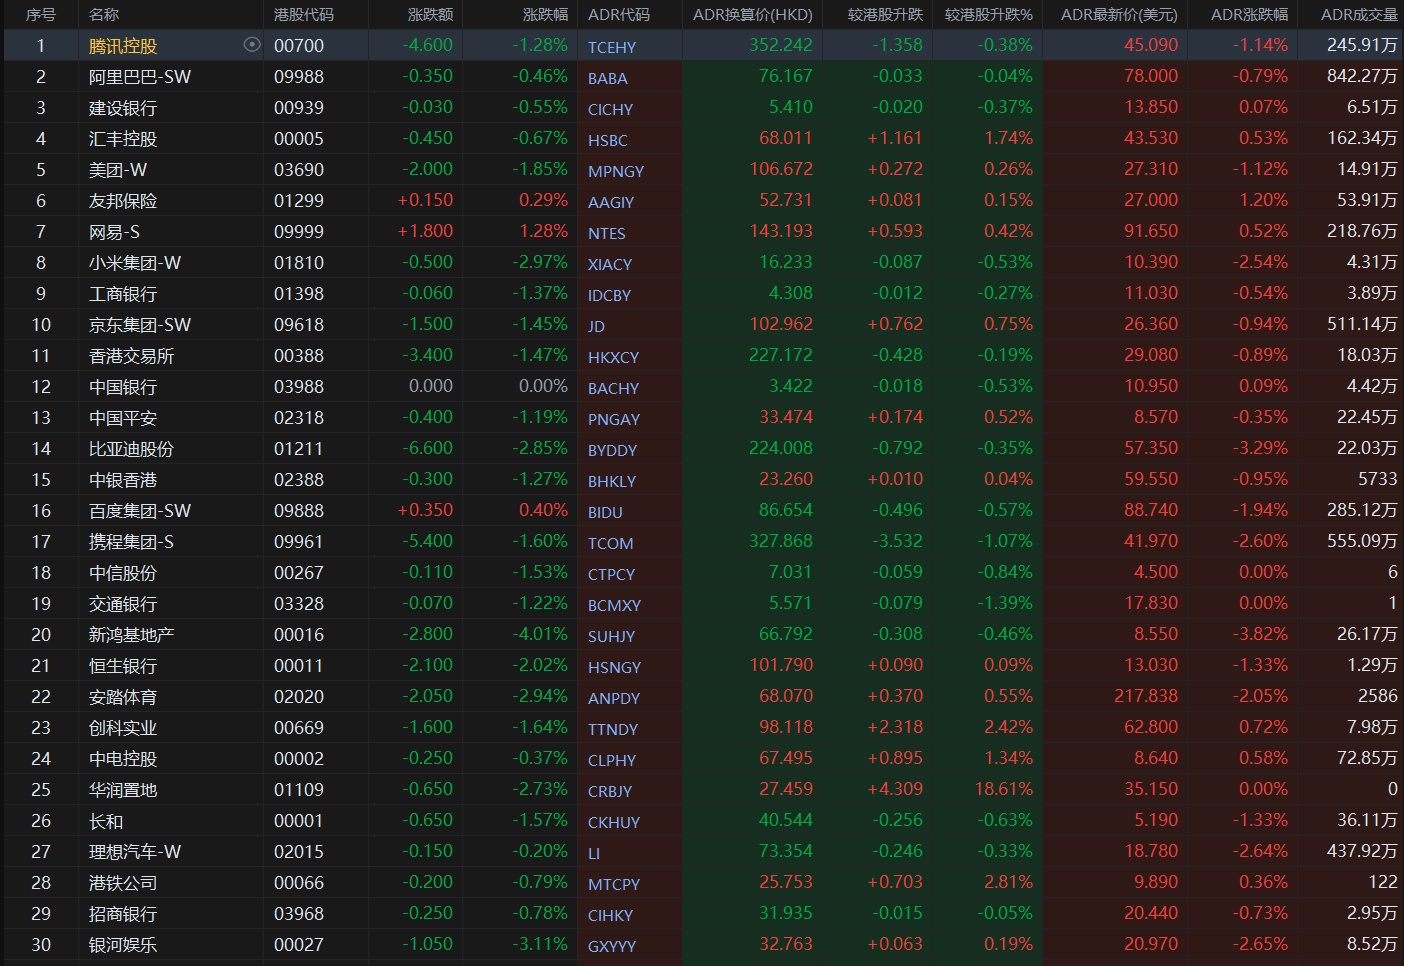The width and height of the screenshot is (1404, 966).
Task: Click ADR code TCEHY
Action: click(x=612, y=47)
